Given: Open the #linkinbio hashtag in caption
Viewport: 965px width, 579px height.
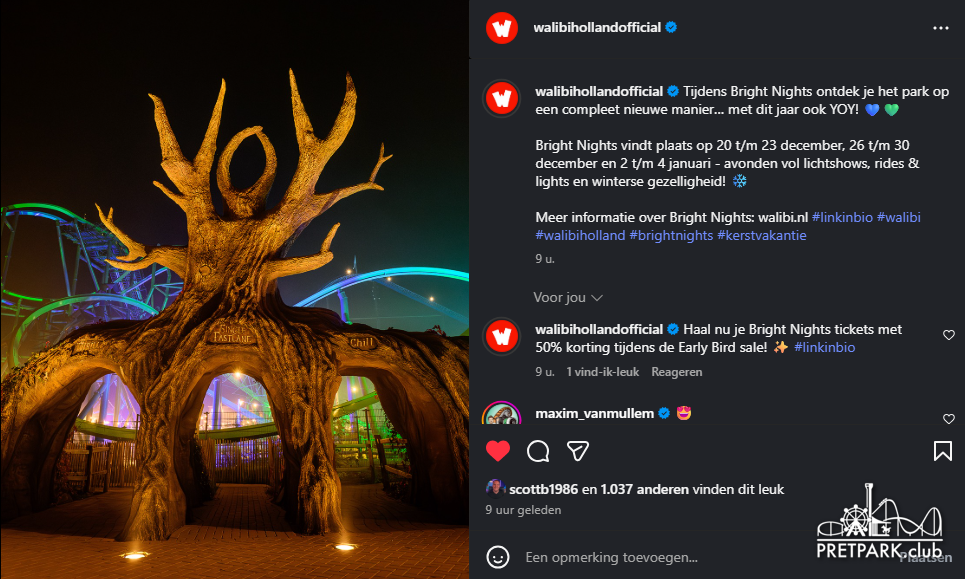Looking at the screenshot, I should tap(842, 217).
